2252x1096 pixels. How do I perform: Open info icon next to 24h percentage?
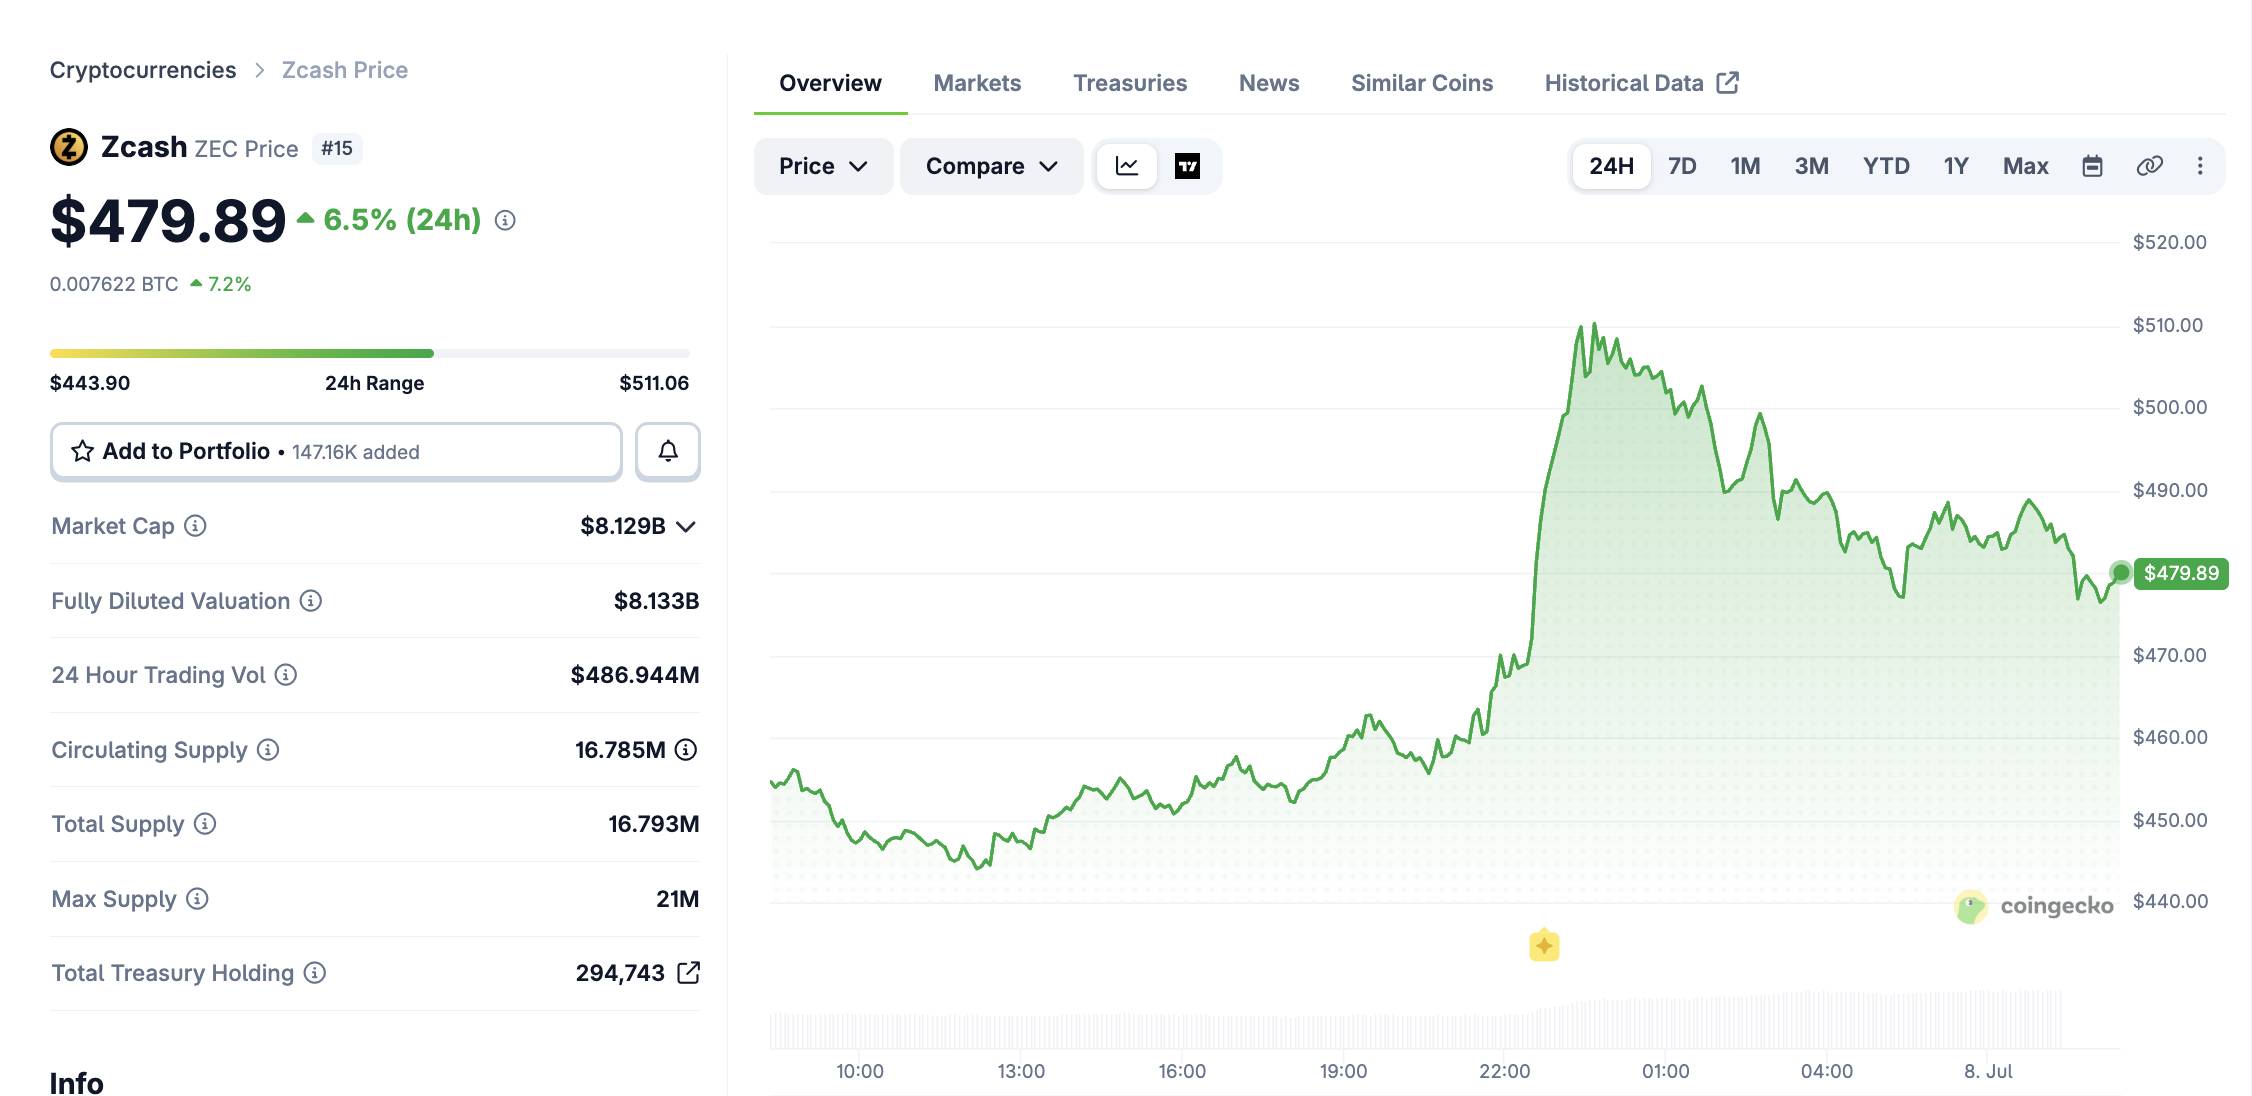pos(505,220)
